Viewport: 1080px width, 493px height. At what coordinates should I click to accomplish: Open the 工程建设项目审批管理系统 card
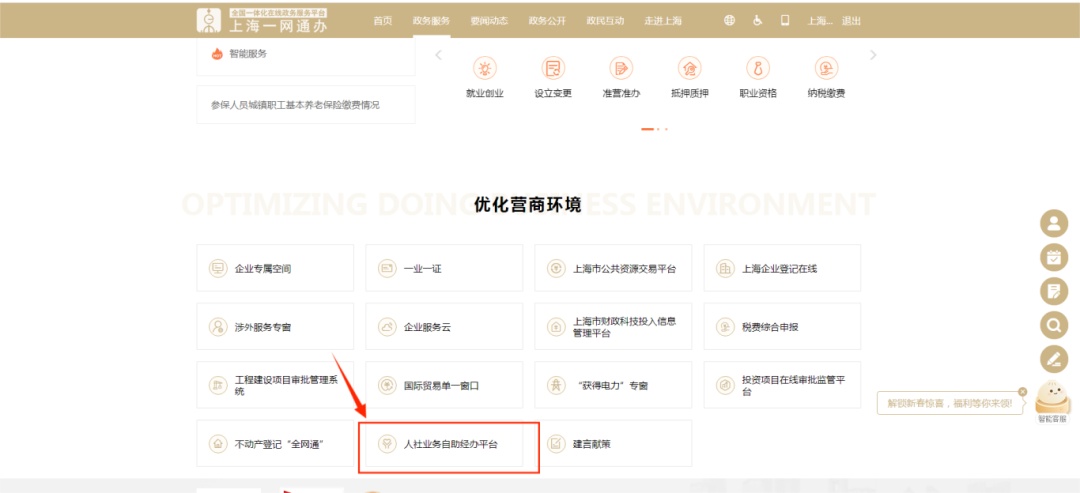click(275, 385)
